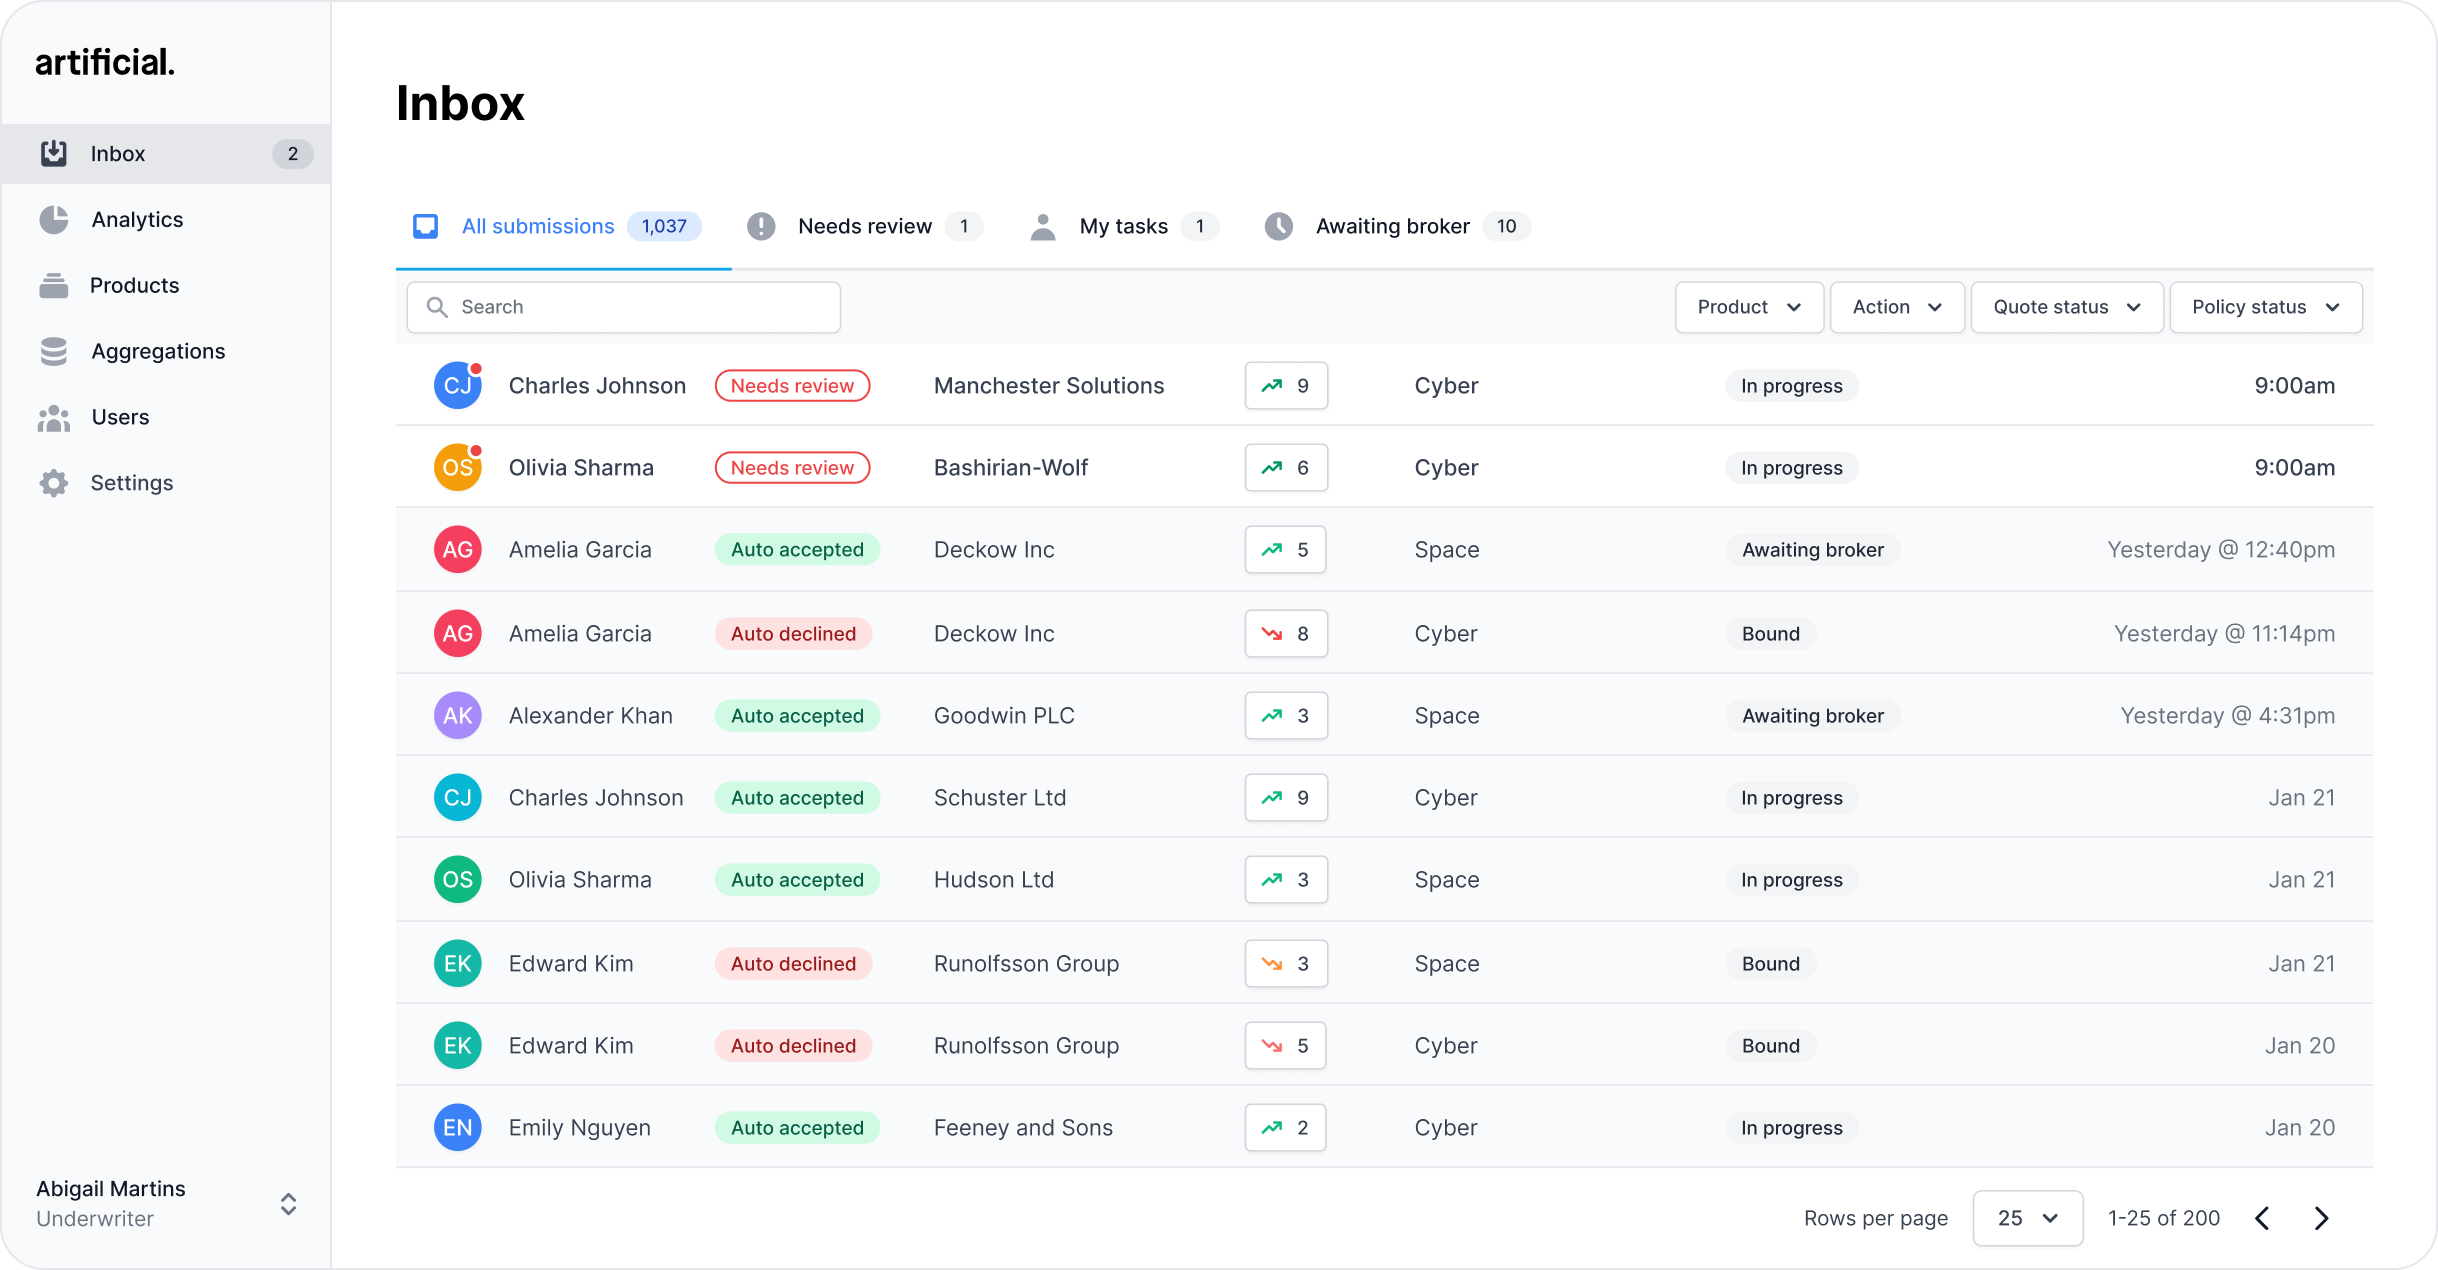Switch to the Awaiting broker tab
Viewport: 2438px width, 1270px height.
1392,226
